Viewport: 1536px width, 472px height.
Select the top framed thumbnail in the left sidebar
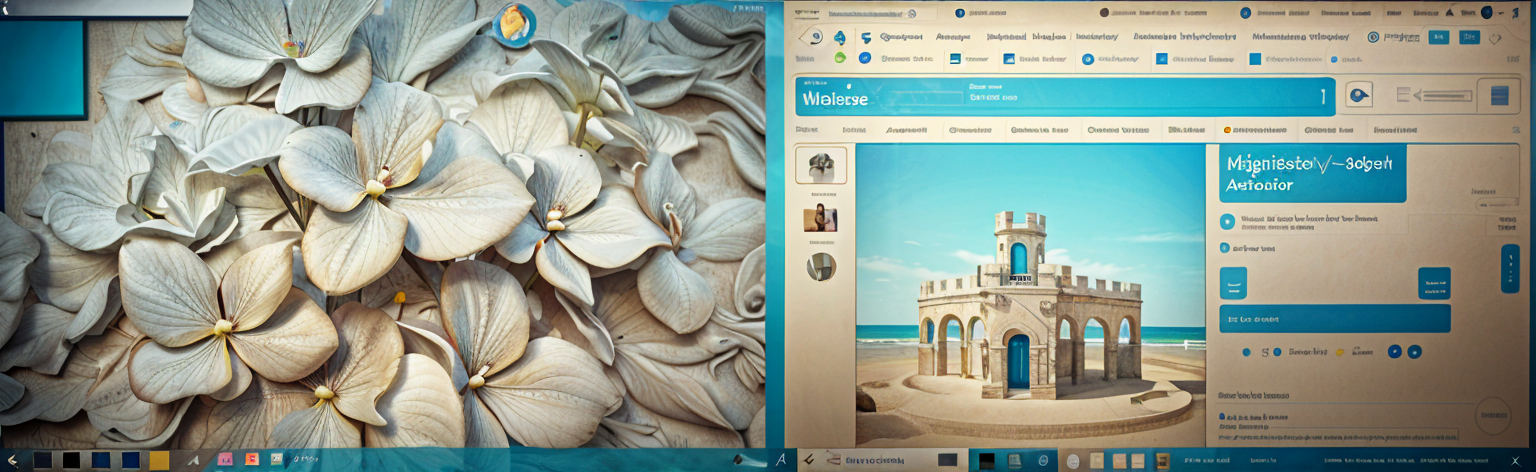tap(821, 165)
